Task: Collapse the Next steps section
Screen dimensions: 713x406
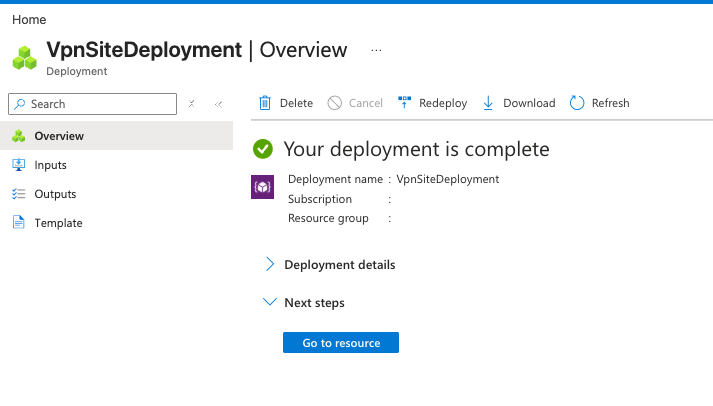Action: (305, 303)
